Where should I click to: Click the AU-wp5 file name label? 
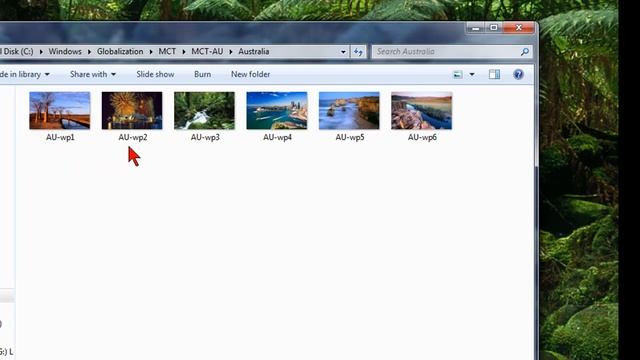350,138
